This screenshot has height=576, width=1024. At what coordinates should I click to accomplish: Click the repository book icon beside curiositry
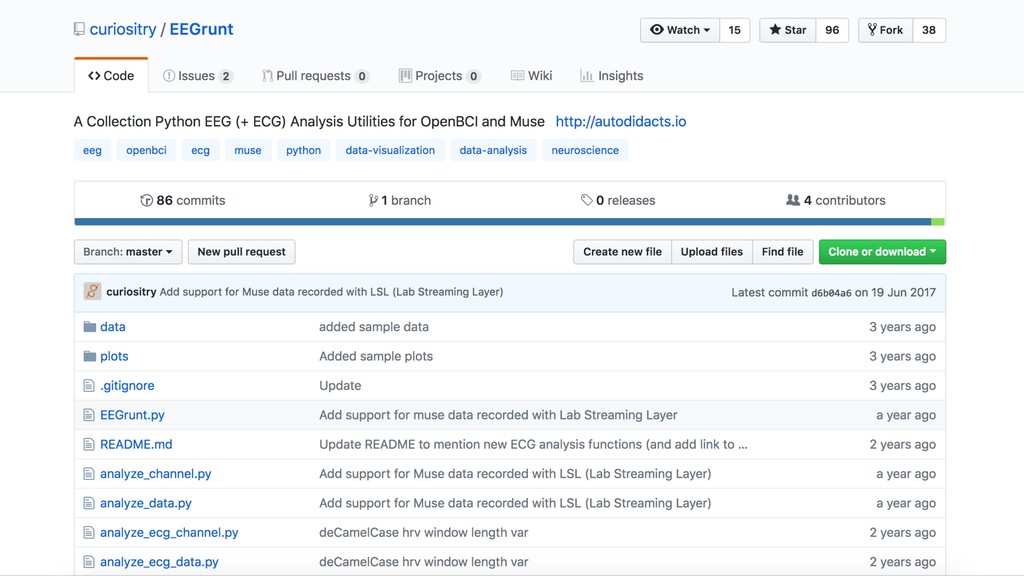pos(79,30)
